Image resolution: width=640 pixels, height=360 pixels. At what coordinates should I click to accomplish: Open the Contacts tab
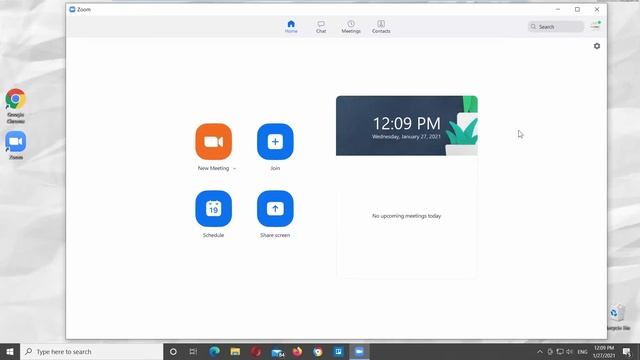[381, 27]
